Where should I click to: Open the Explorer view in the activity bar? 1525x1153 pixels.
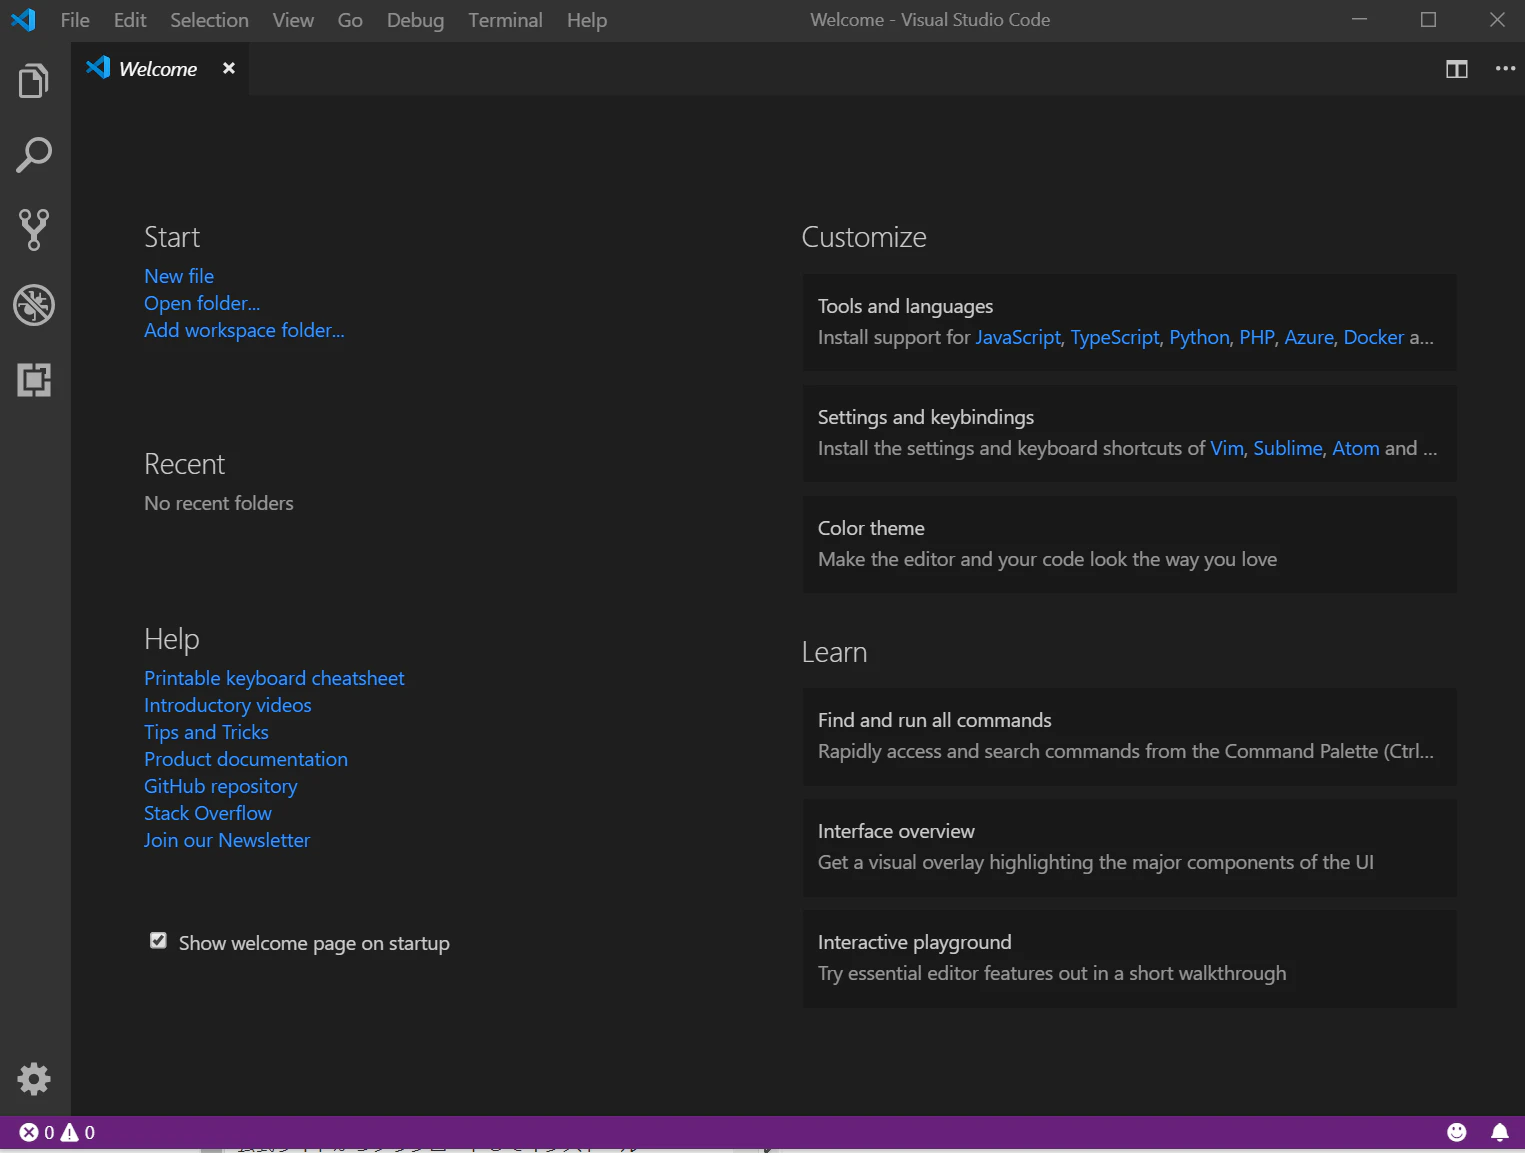tap(34, 81)
